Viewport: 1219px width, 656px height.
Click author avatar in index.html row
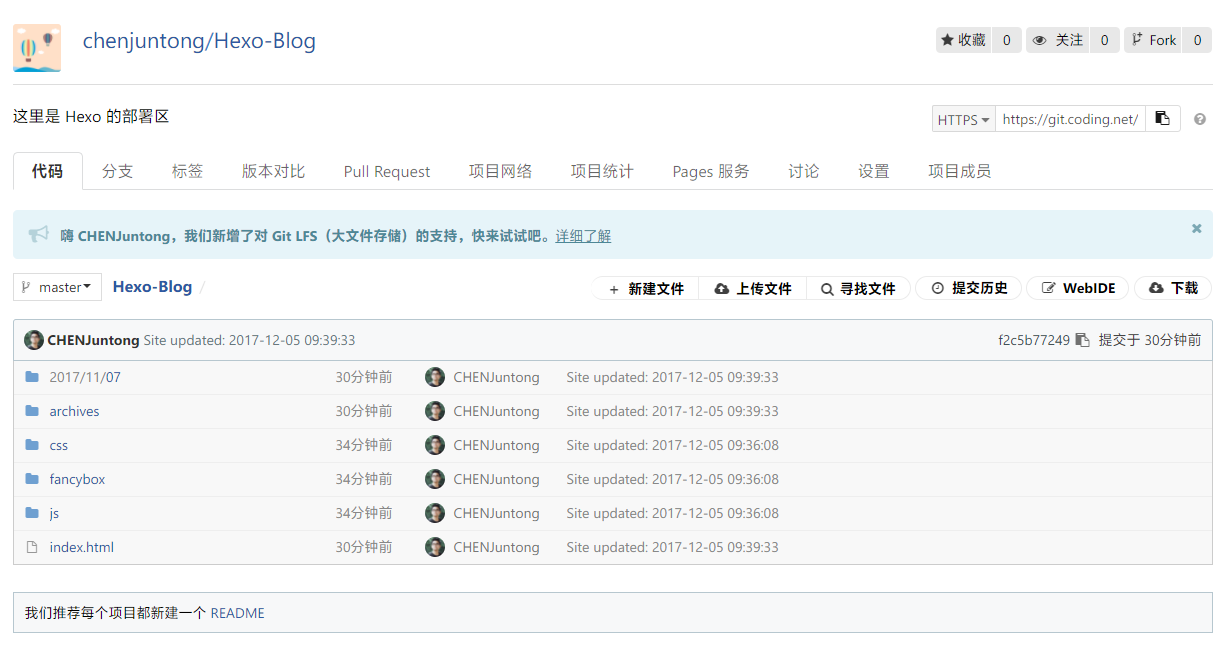[x=435, y=547]
